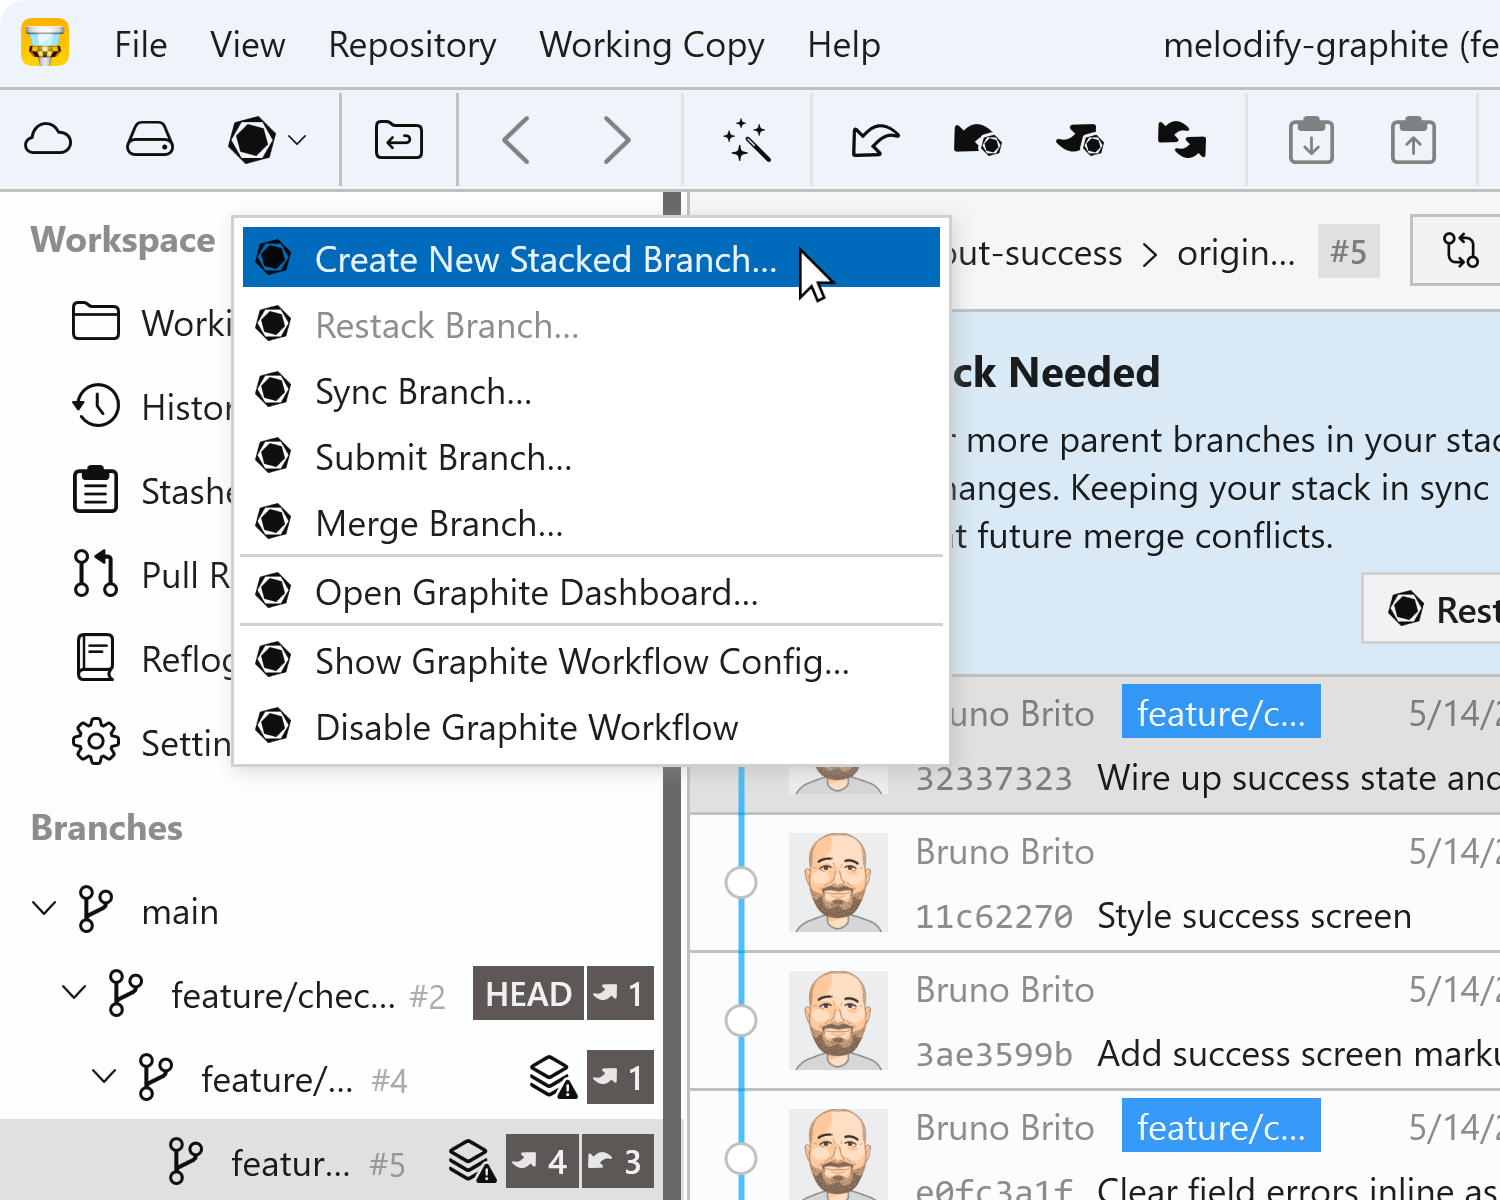Viewport: 1500px width, 1200px height.
Task: Select commit 11c62270 Style success screen
Action: click(1095, 883)
